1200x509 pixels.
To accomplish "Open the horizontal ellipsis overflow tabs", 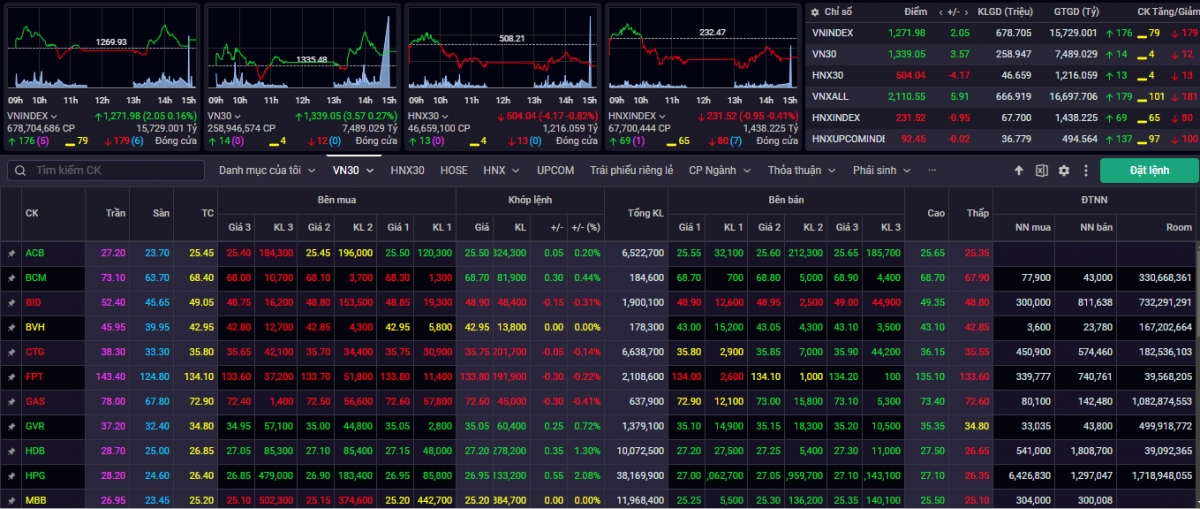I will (932, 170).
